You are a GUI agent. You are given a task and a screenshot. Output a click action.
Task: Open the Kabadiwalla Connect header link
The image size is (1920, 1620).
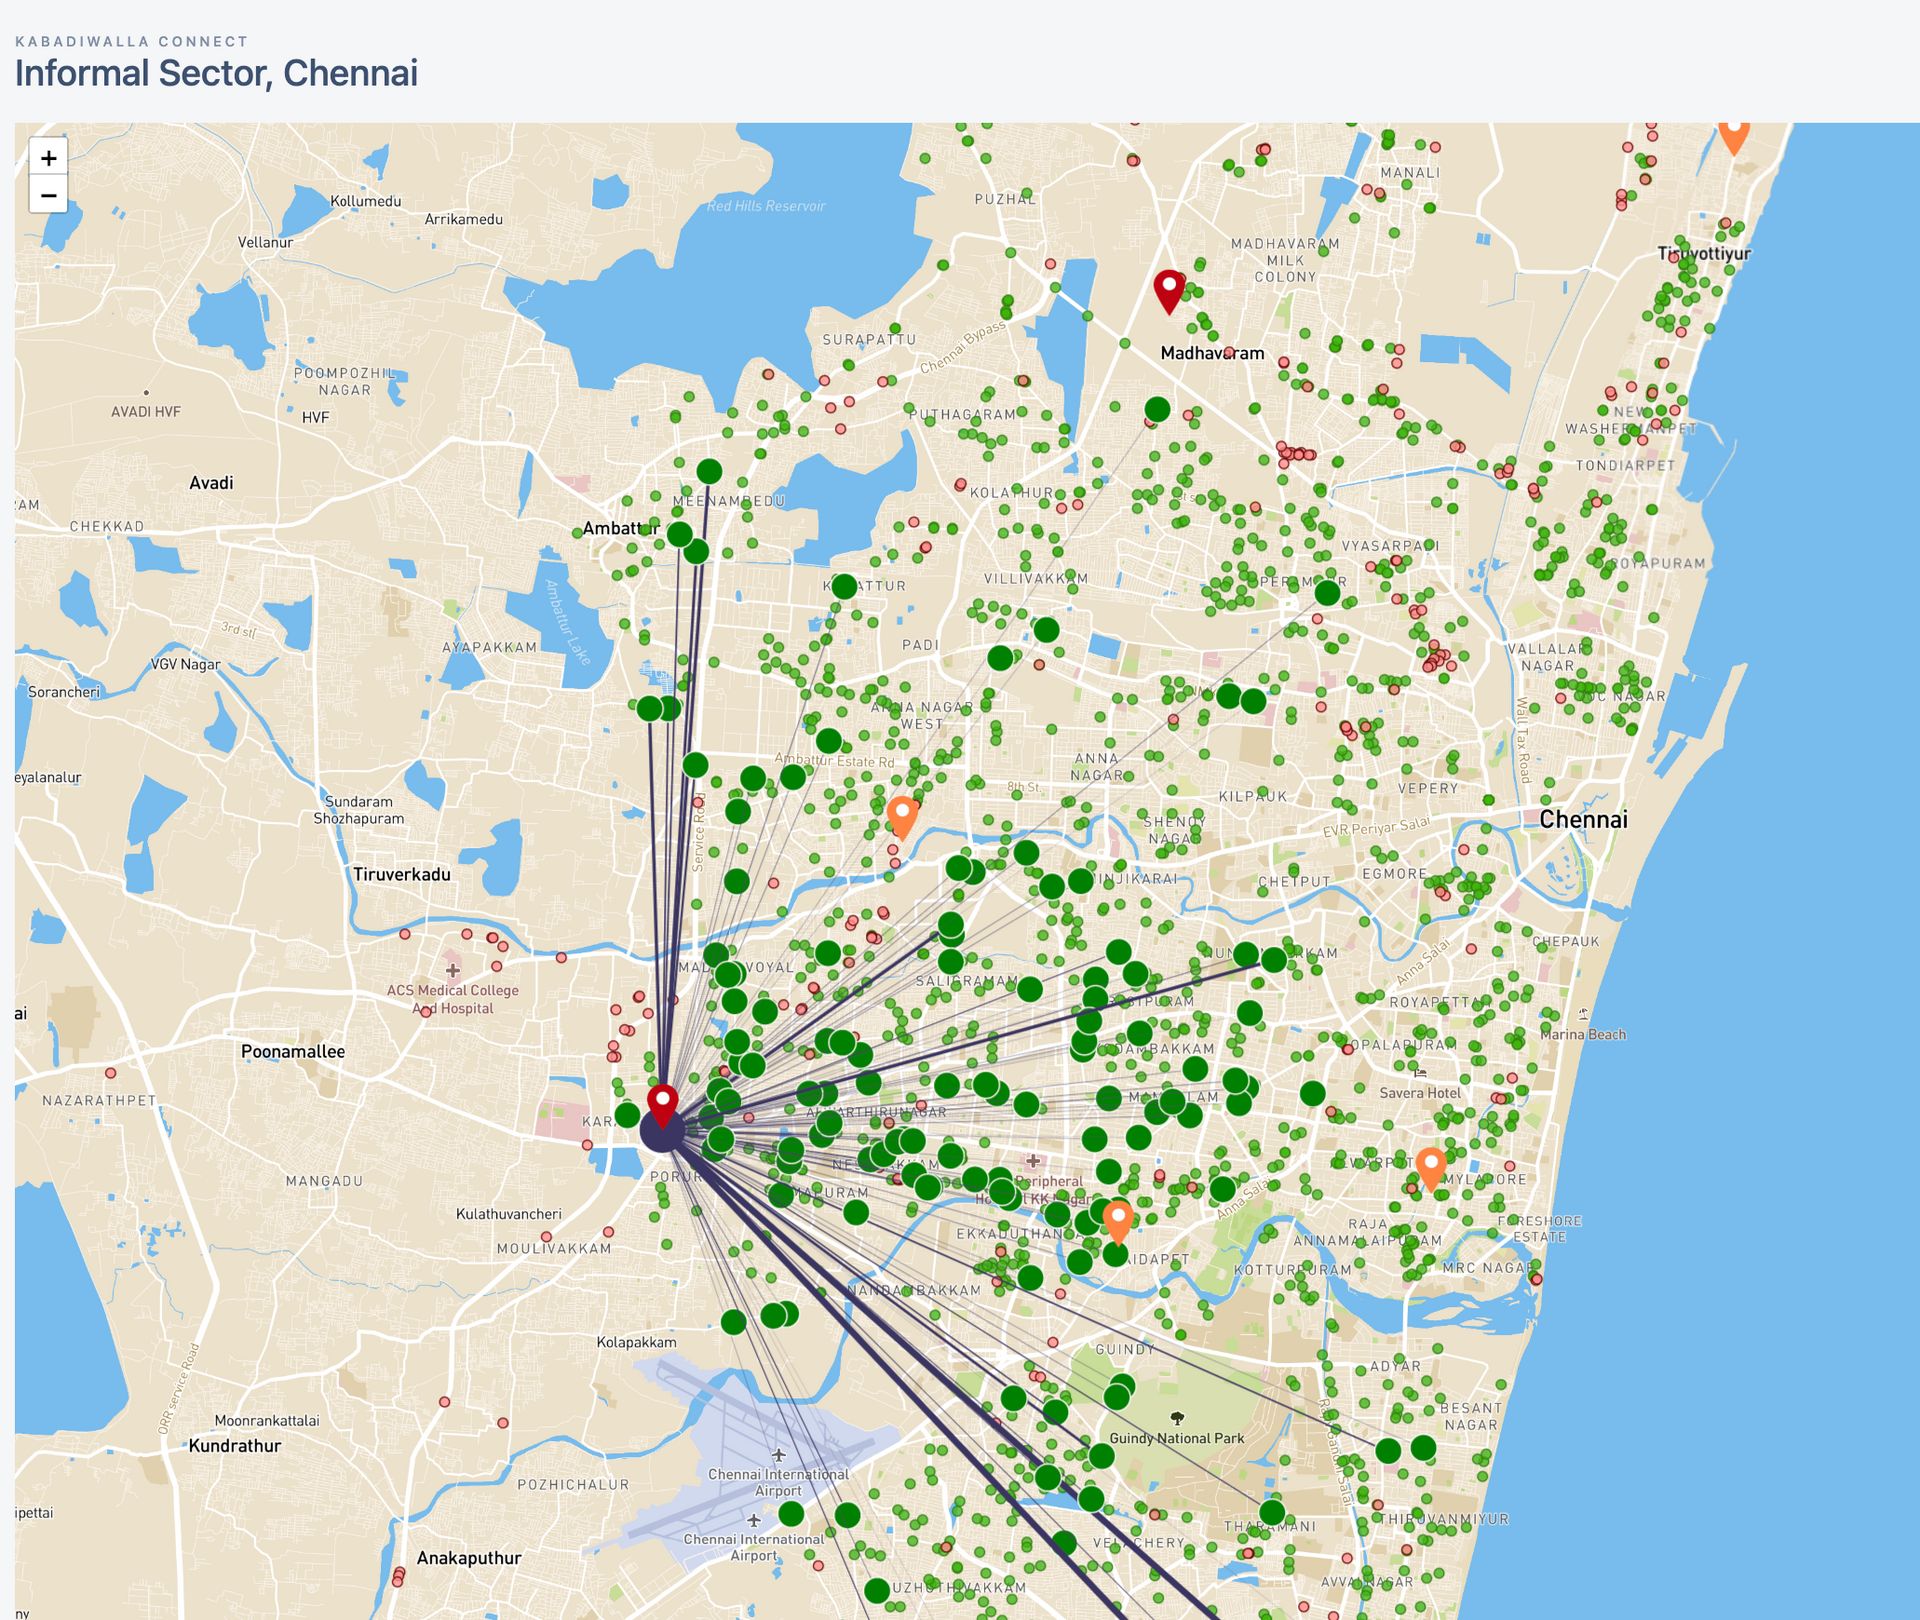point(131,42)
